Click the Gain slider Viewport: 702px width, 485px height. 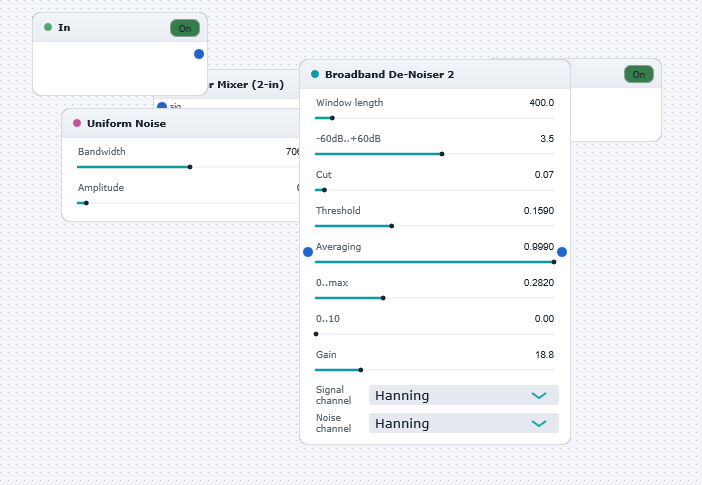pyautogui.click(x=435, y=370)
